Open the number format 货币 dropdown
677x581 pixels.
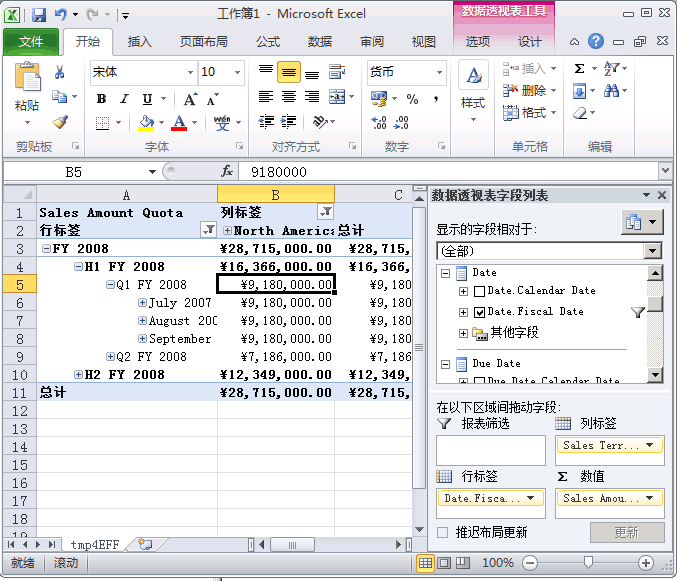click(439, 73)
